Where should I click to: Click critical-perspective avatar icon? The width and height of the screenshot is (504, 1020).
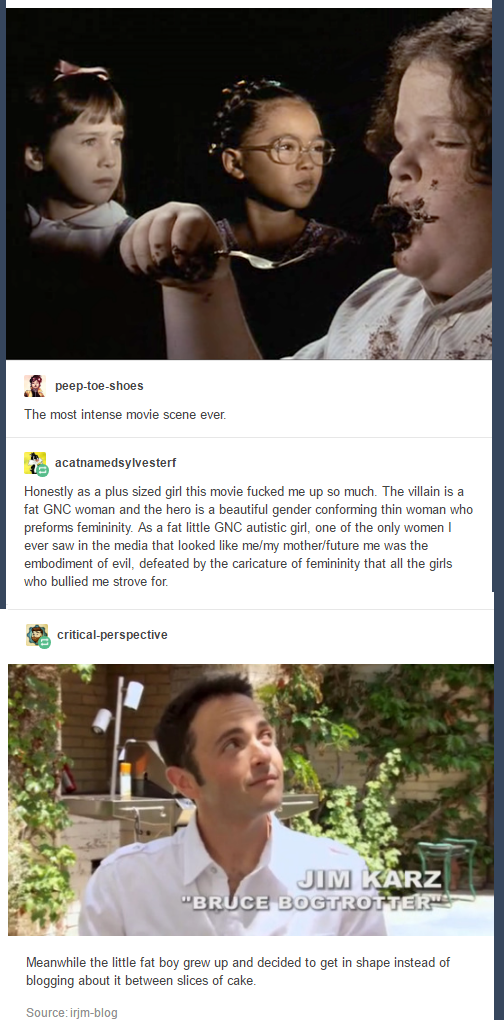[36, 634]
